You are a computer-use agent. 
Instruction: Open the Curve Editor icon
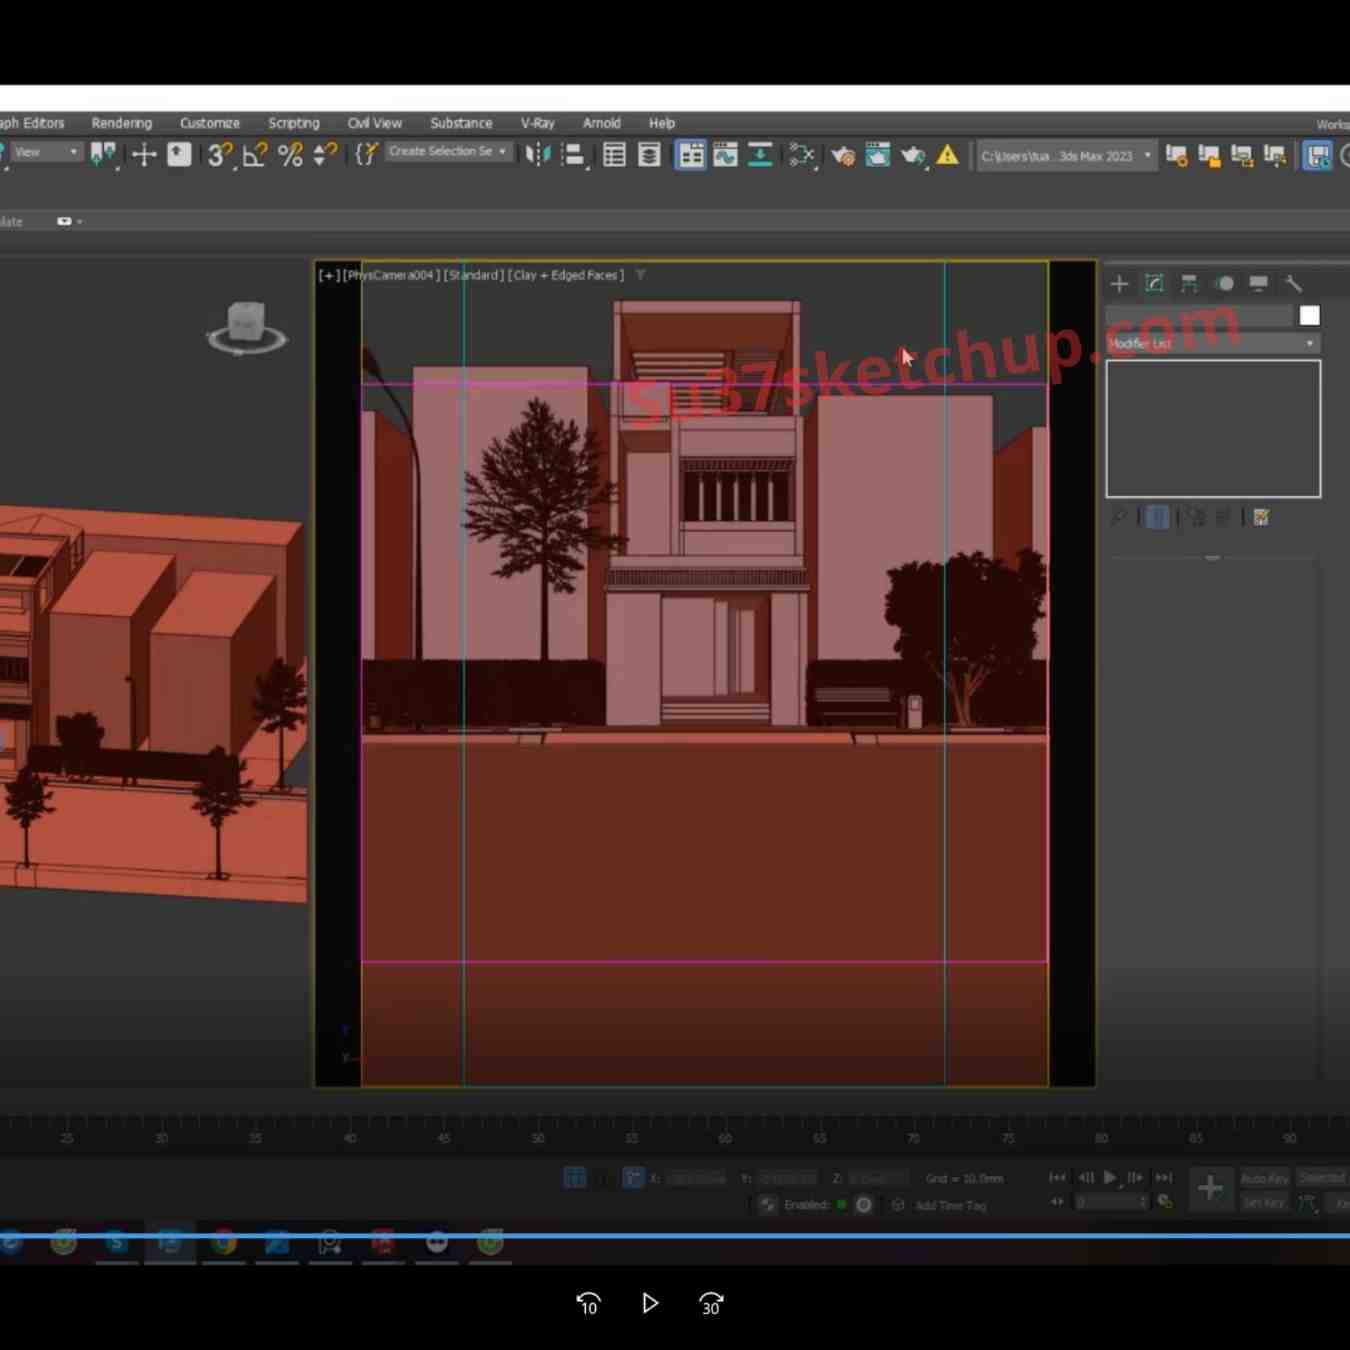point(725,155)
